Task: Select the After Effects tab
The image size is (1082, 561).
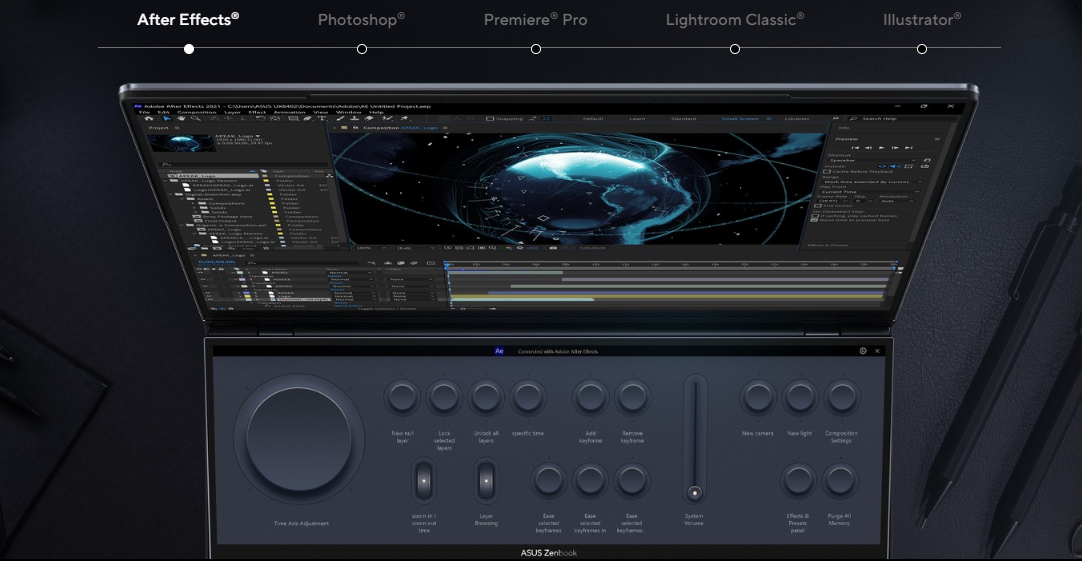Action: pyautogui.click(x=188, y=20)
